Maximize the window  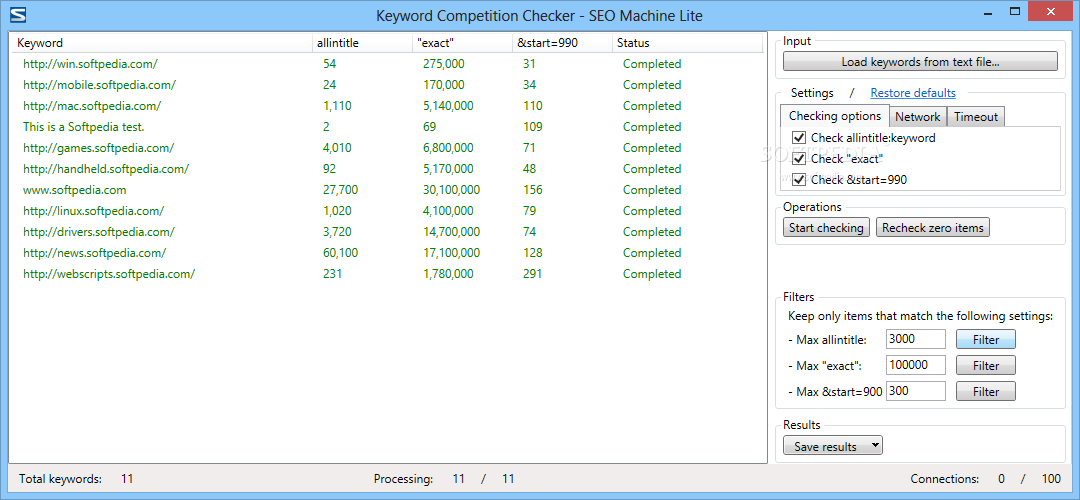coord(1015,12)
